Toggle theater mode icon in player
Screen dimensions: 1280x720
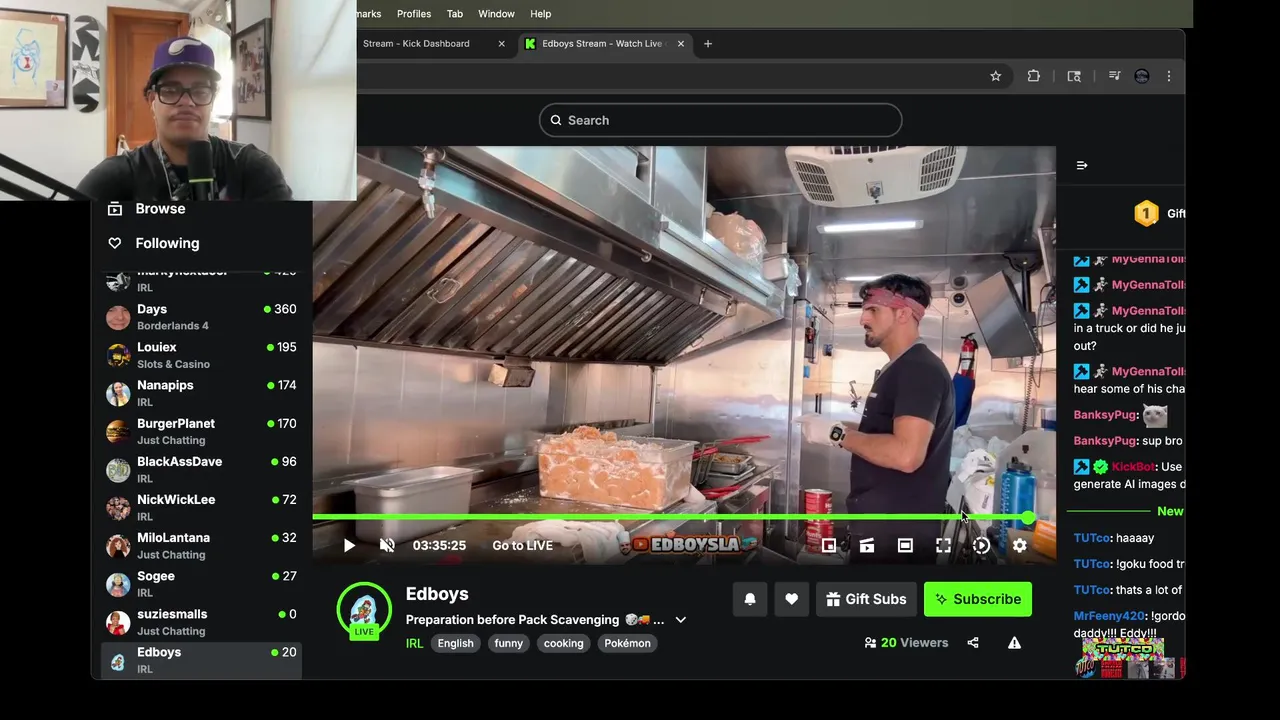pos(905,545)
